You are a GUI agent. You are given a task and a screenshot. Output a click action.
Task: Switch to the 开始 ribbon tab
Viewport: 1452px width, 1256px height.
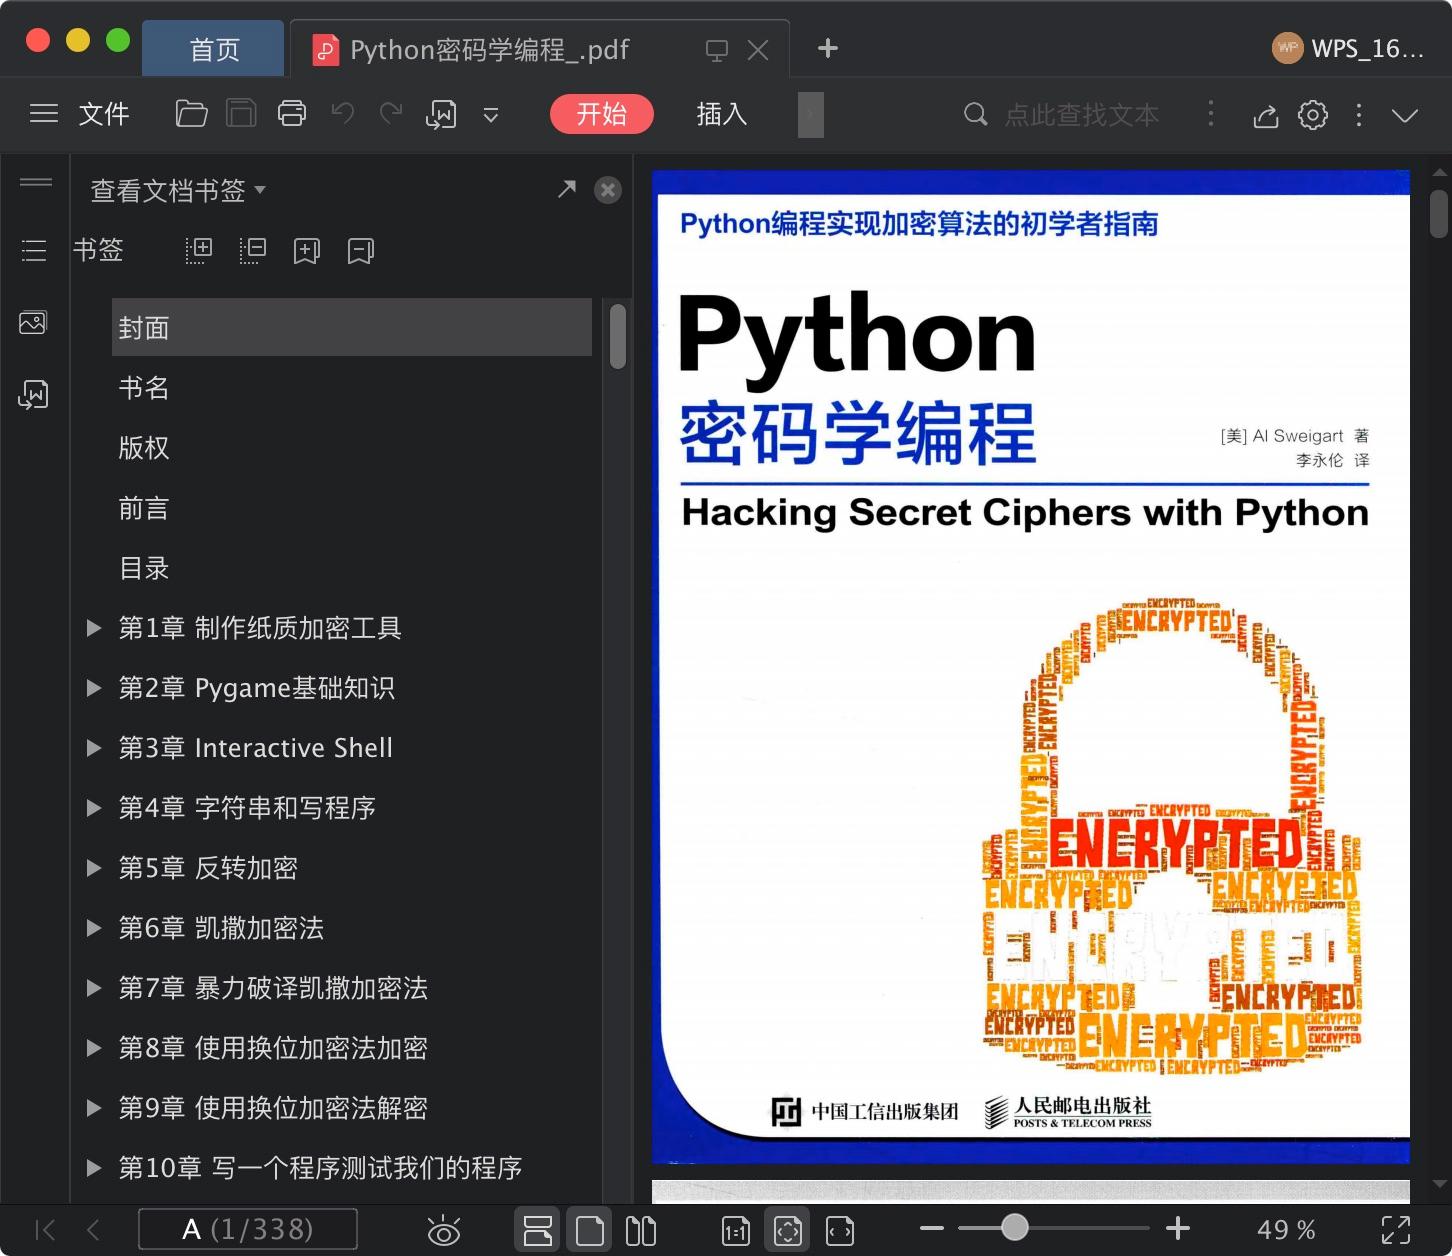[x=602, y=114]
